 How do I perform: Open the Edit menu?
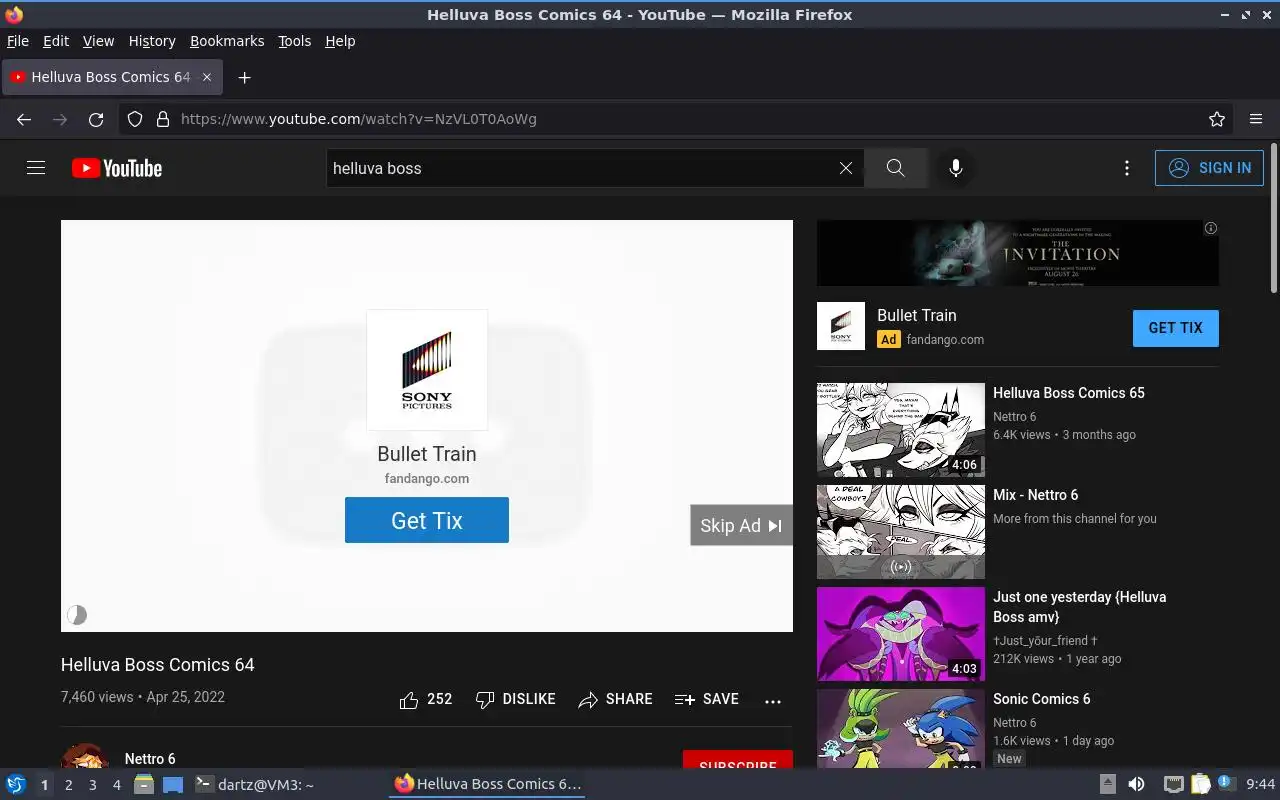(x=56, y=41)
